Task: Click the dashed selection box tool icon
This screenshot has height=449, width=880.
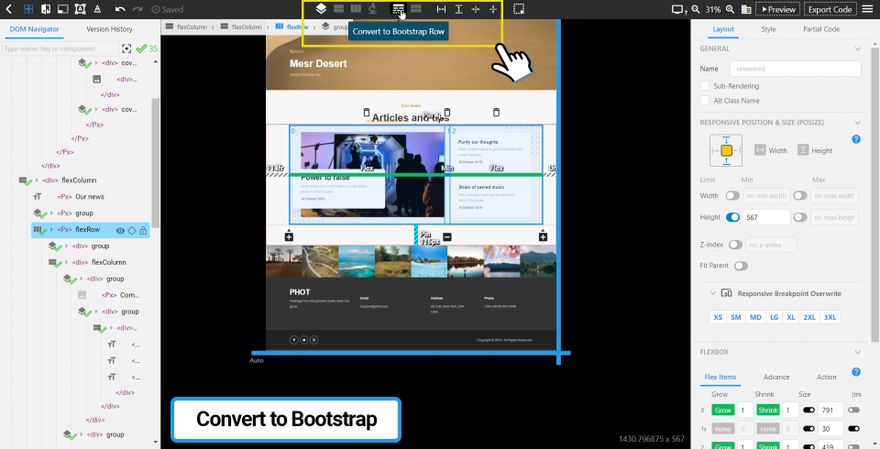Action: pyautogui.click(x=519, y=9)
